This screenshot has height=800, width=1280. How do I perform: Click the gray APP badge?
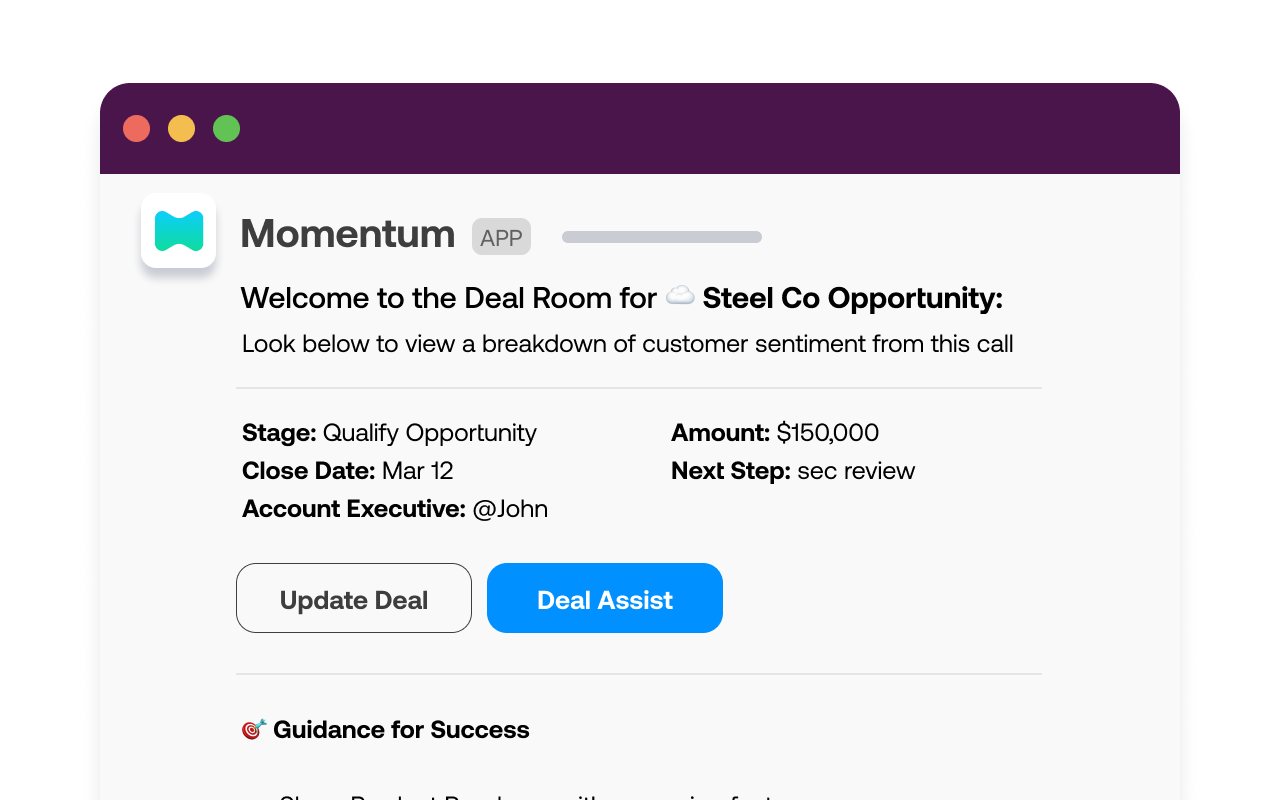(501, 237)
